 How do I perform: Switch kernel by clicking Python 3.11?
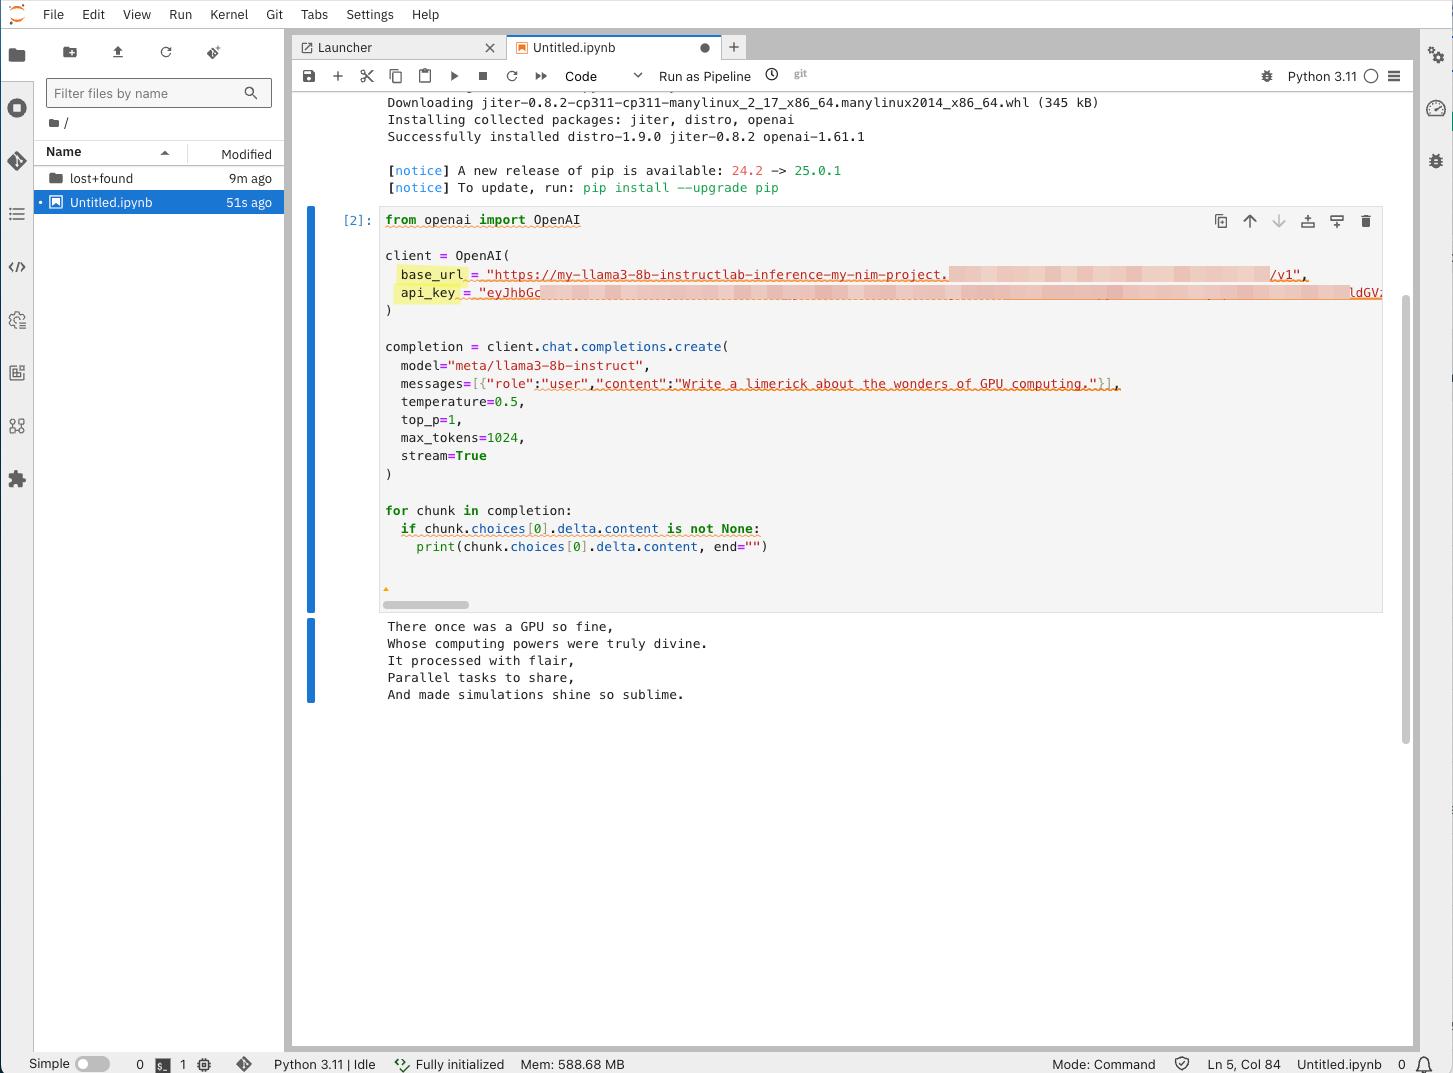pyautogui.click(x=1321, y=76)
